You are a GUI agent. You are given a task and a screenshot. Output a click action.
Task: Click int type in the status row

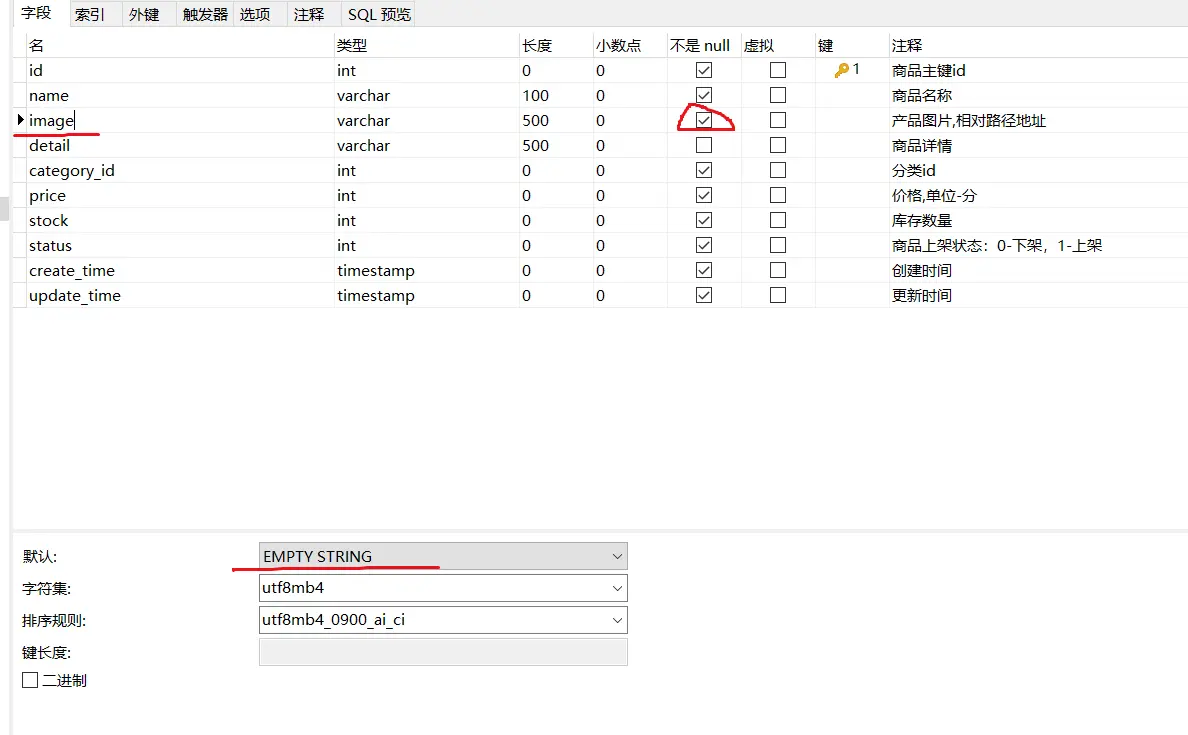(346, 246)
